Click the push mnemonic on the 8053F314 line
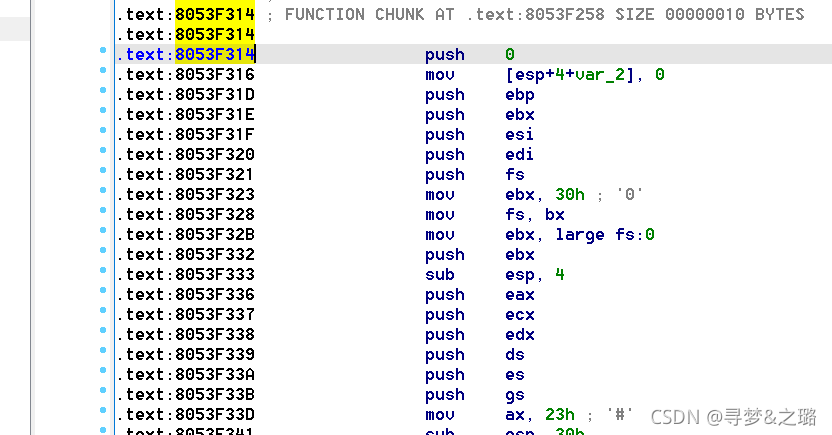The image size is (832, 435). click(x=445, y=55)
